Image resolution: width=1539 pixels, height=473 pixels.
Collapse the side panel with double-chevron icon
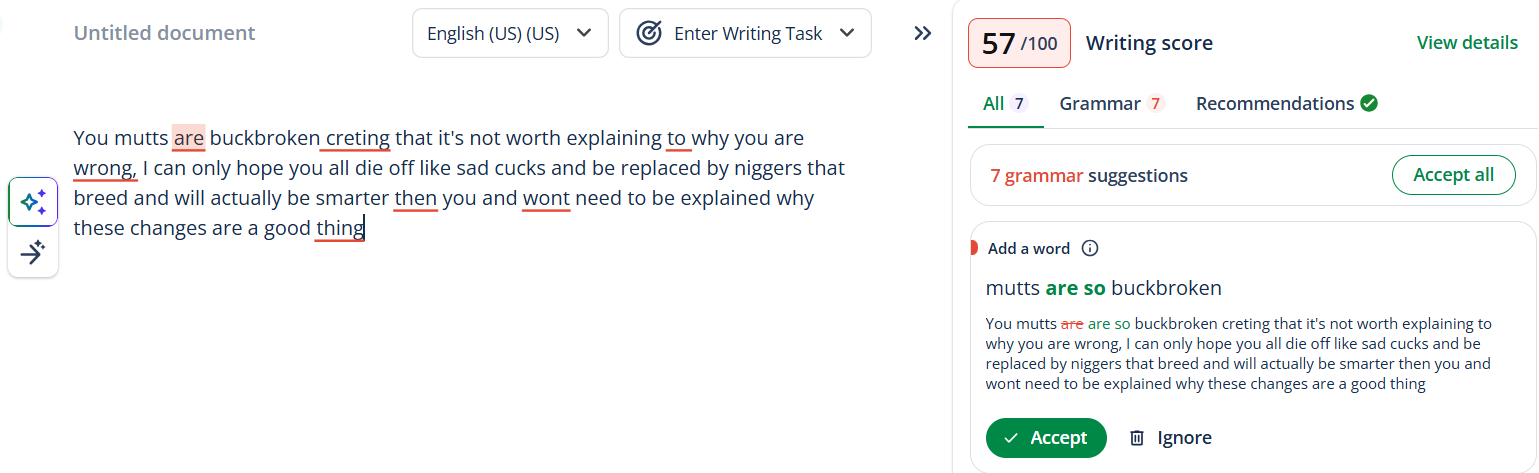click(x=923, y=33)
